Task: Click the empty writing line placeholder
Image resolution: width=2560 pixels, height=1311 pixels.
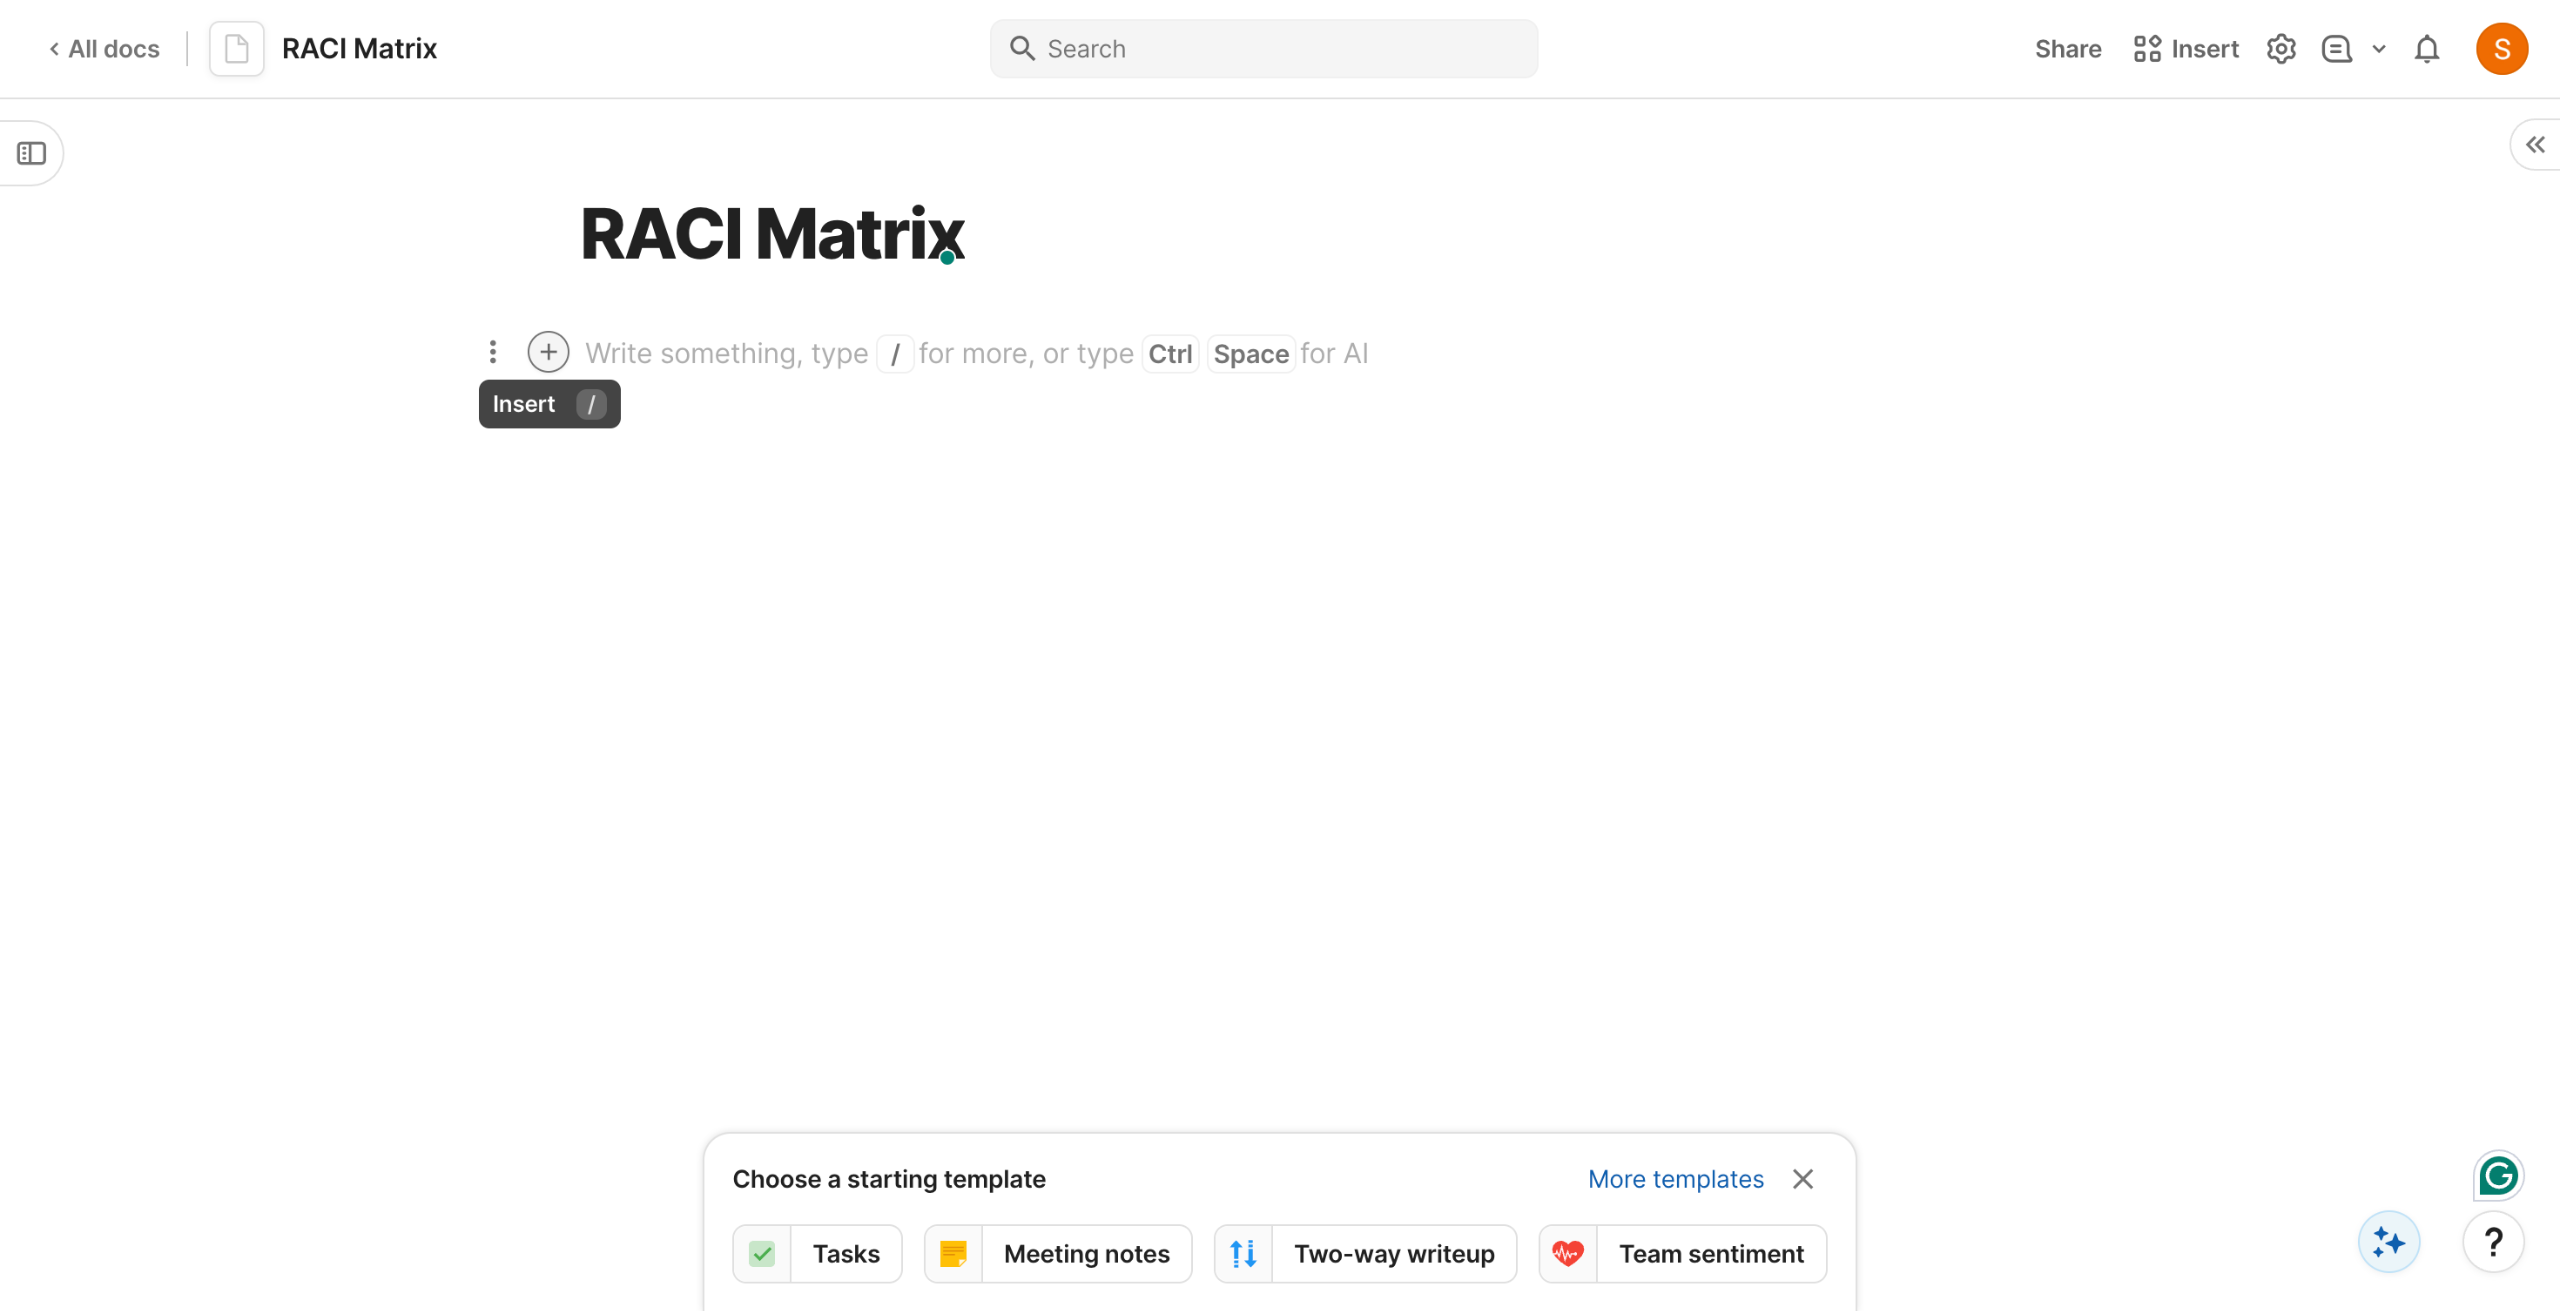Action: click(976, 353)
